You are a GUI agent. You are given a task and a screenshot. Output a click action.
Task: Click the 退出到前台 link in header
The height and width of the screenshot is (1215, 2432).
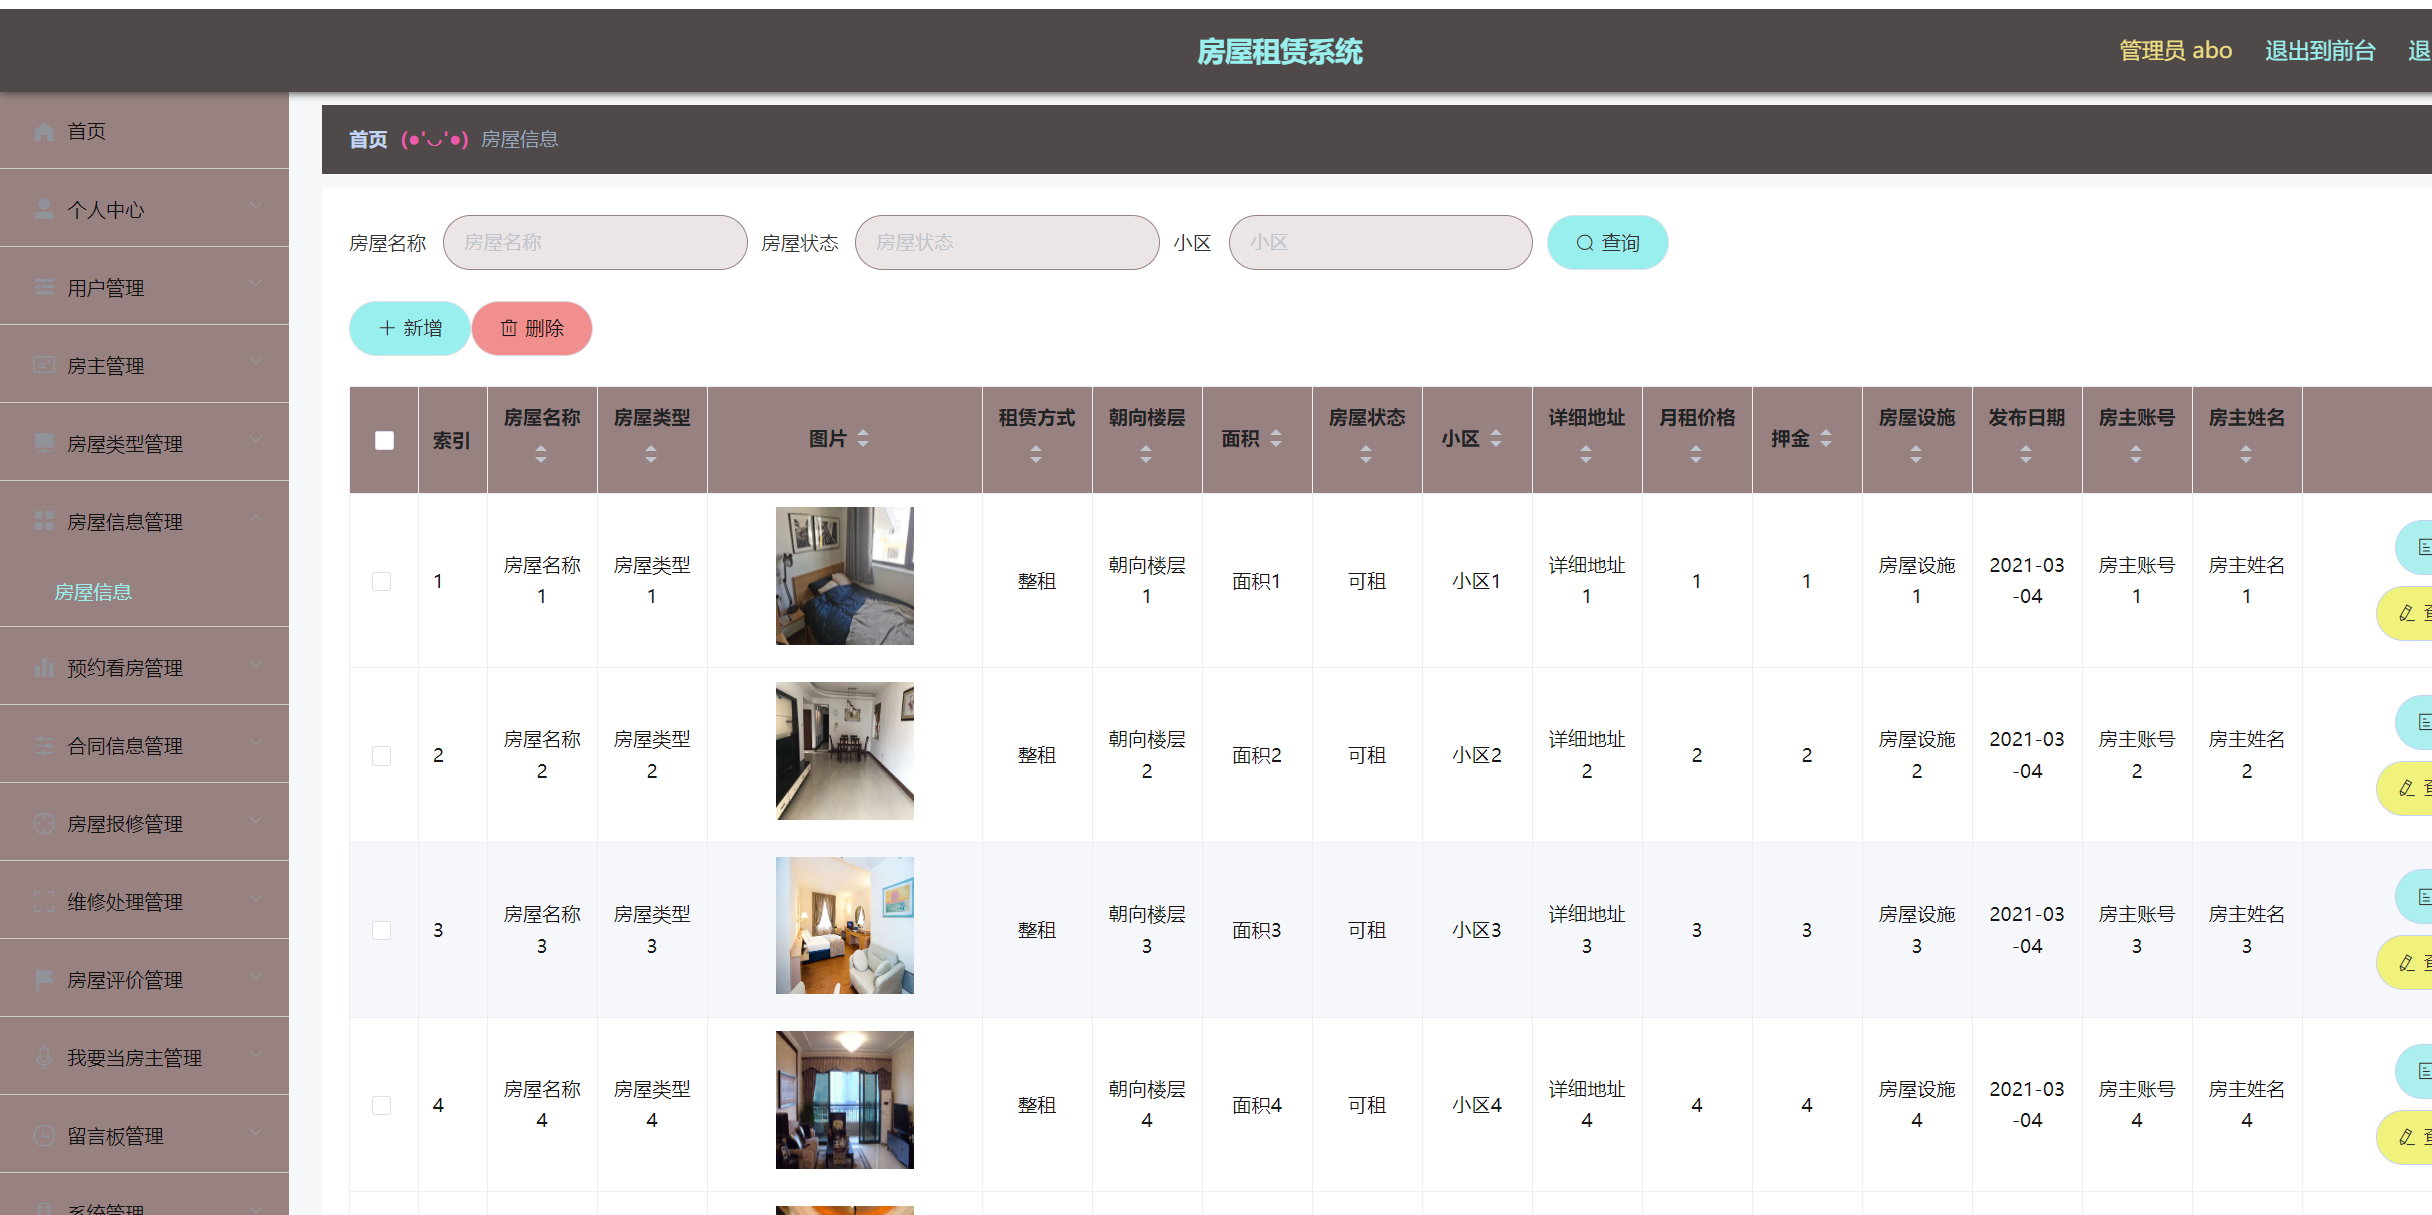click(2319, 50)
